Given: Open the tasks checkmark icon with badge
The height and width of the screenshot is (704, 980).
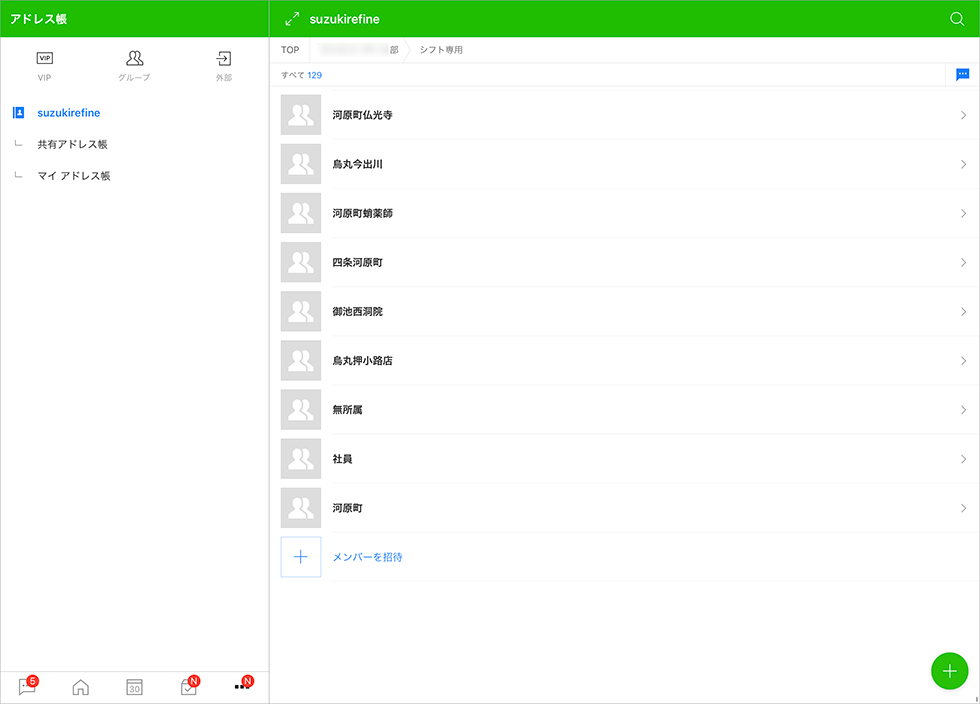Looking at the screenshot, I should tap(188, 686).
